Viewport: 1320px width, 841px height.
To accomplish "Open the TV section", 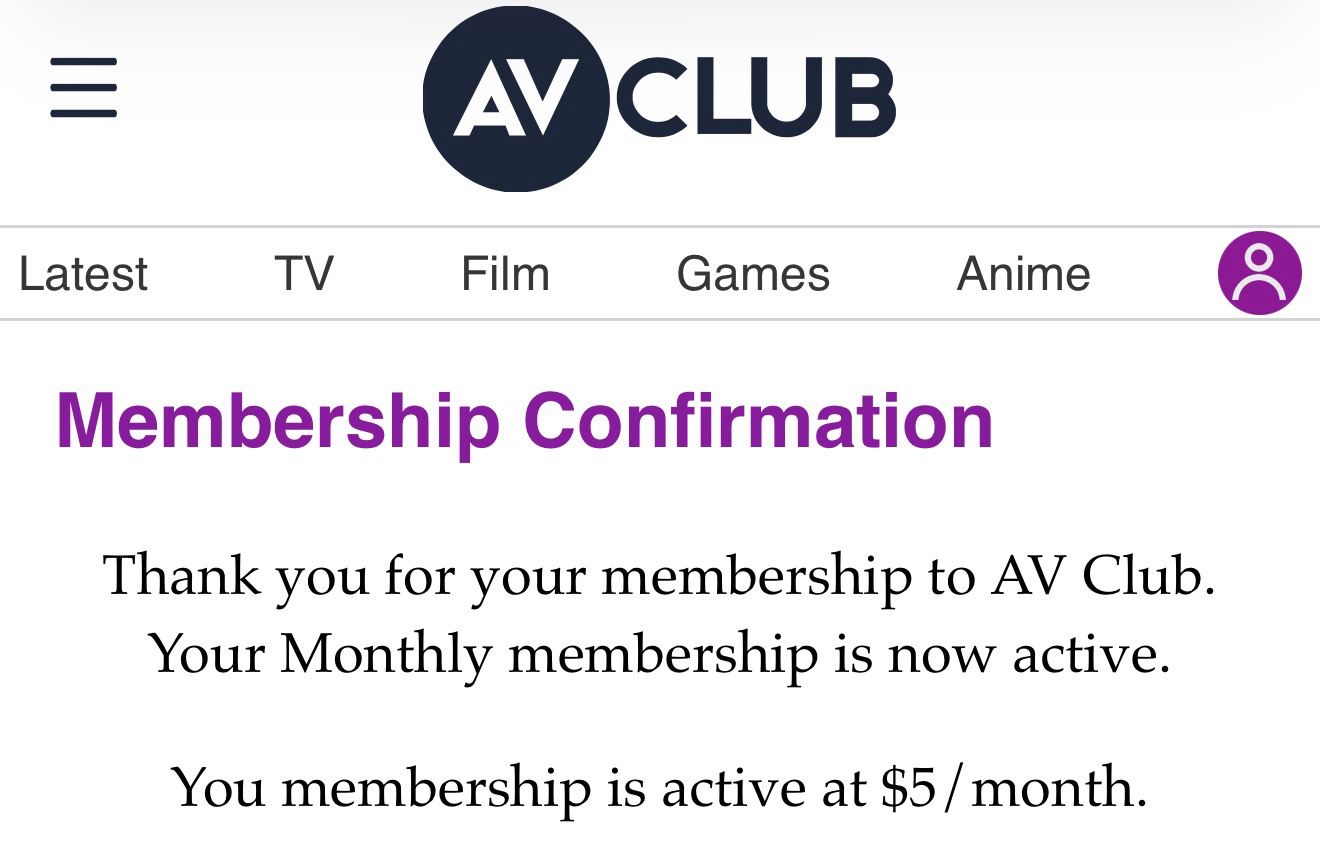I will [x=304, y=274].
